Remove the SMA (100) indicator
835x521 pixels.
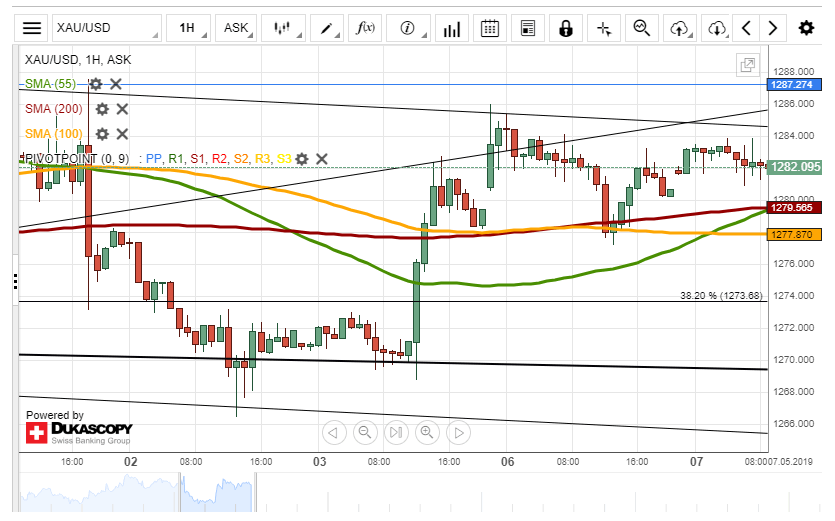pyautogui.click(x=122, y=134)
